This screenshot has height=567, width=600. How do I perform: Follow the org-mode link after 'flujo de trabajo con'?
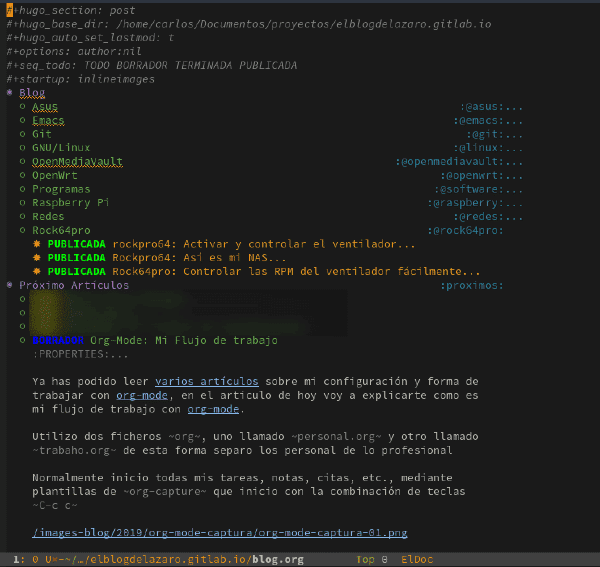213,409
